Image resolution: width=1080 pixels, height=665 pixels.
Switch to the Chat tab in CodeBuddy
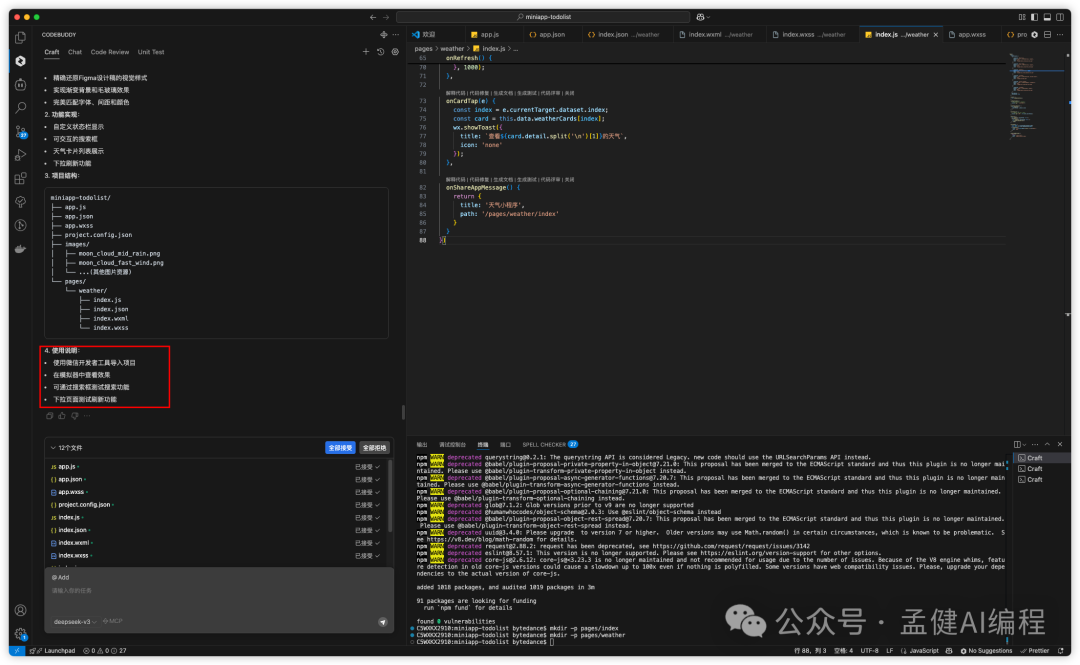pos(75,52)
